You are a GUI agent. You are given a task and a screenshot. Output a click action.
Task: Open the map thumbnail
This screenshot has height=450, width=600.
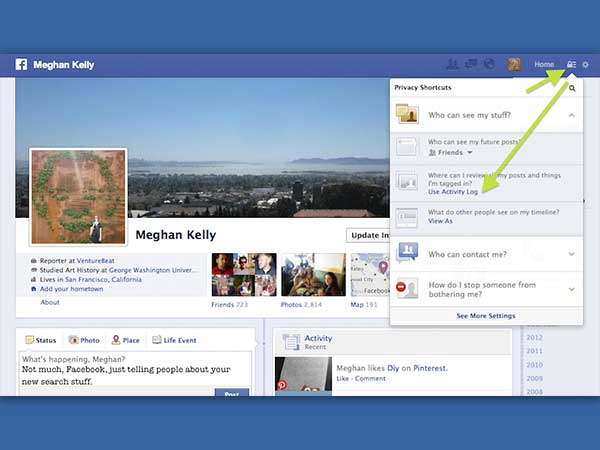coord(370,275)
